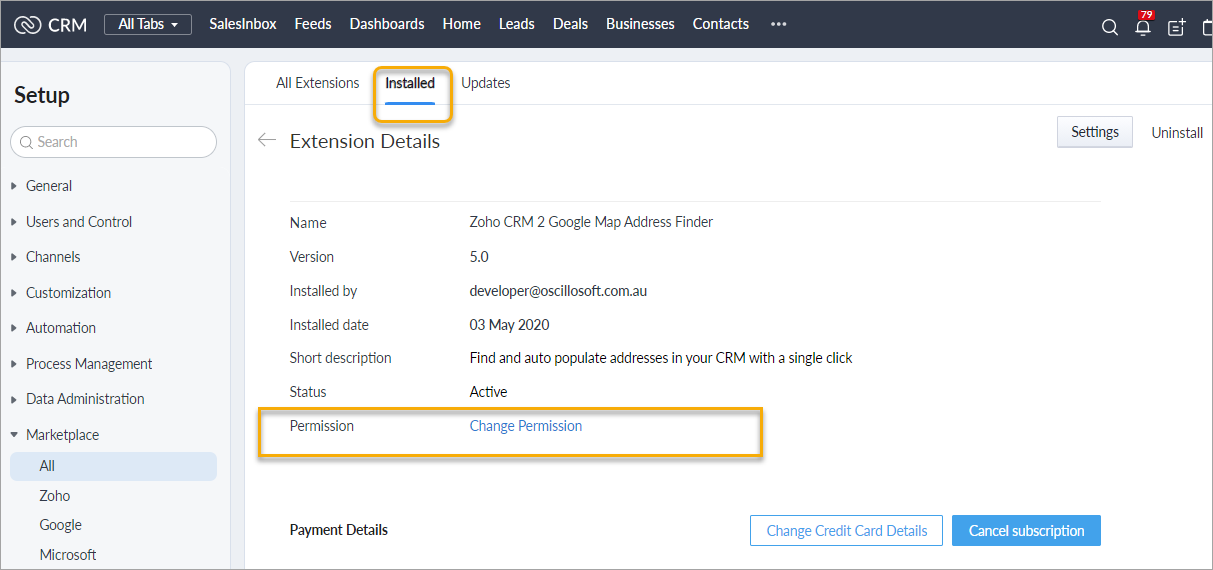Open the Leads module

pyautogui.click(x=517, y=24)
